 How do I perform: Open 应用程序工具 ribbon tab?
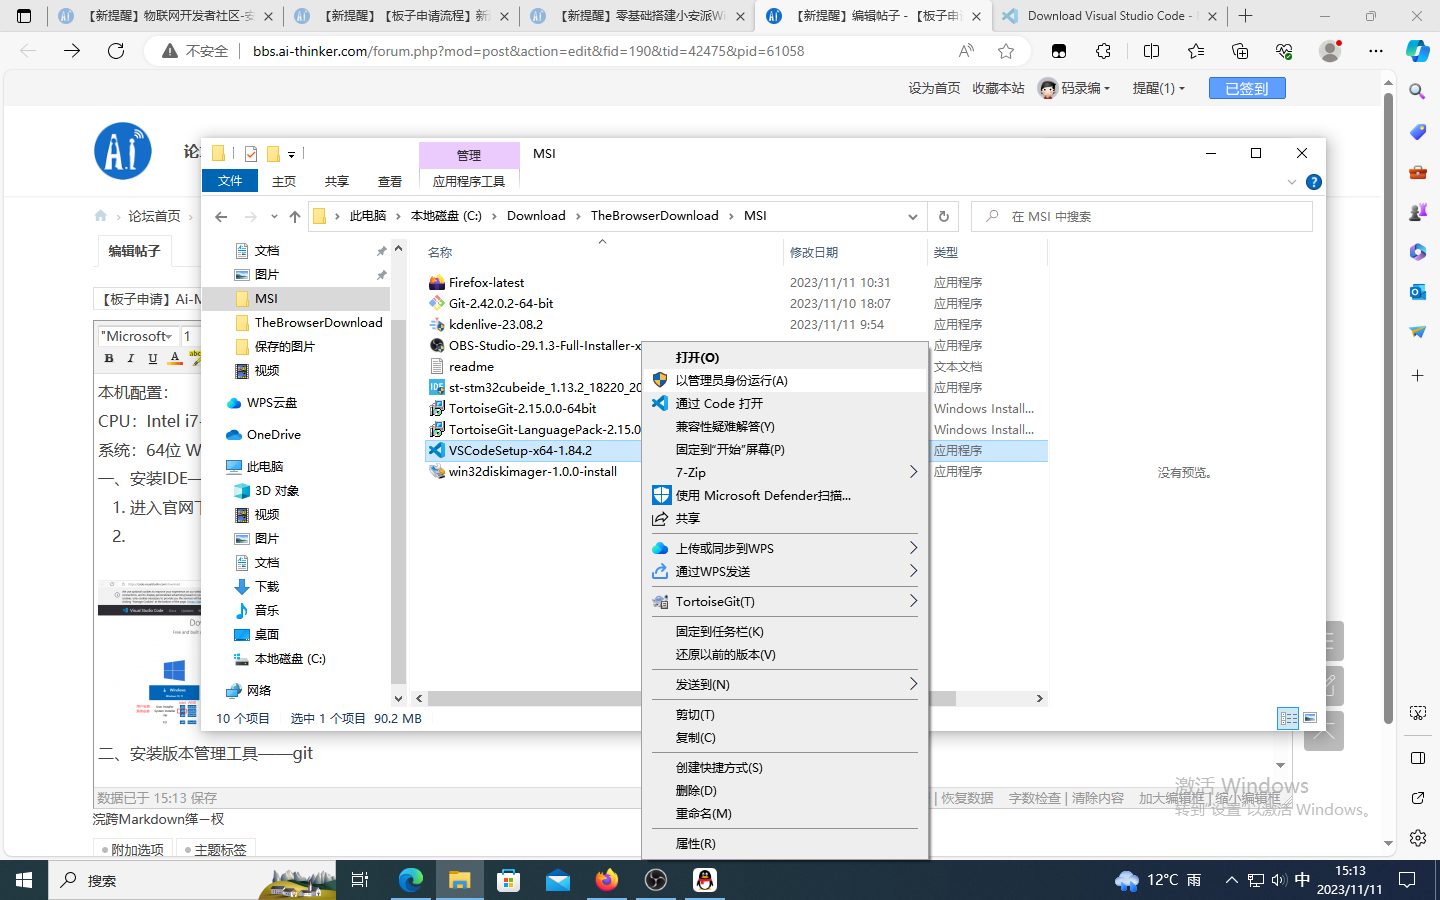pyautogui.click(x=469, y=181)
